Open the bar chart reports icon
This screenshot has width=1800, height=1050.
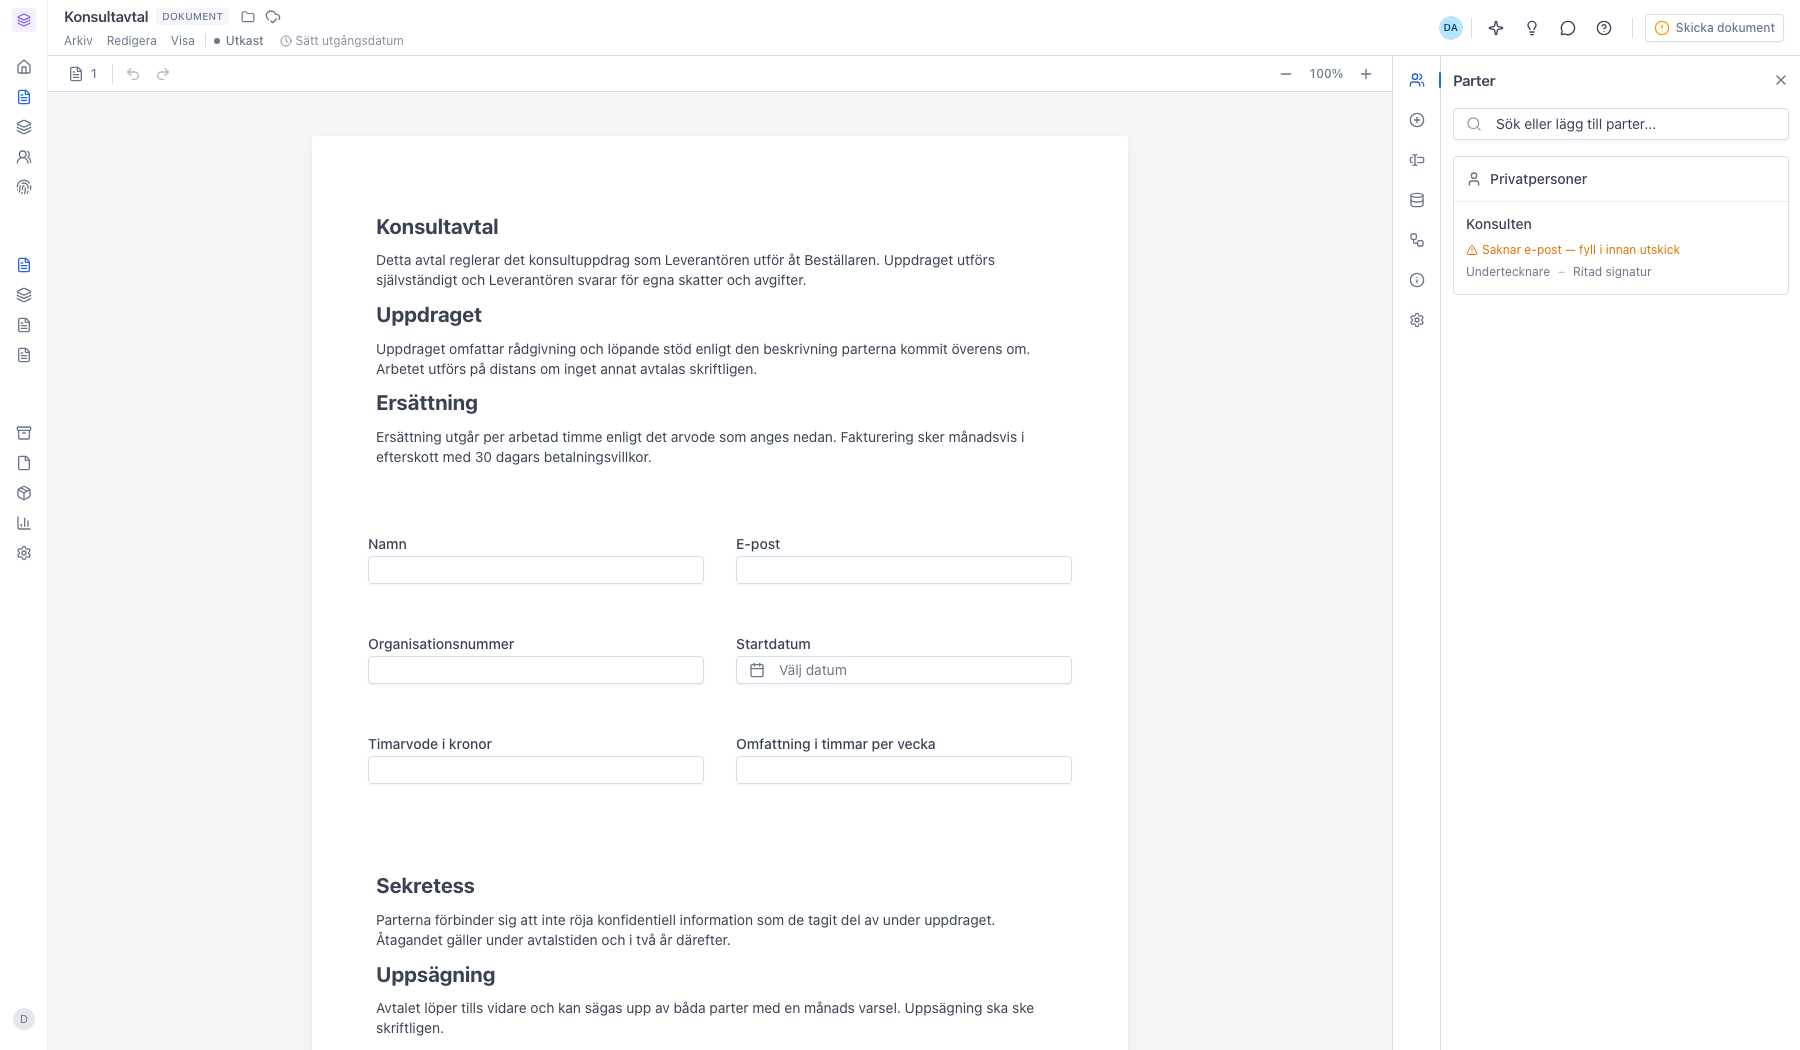pyautogui.click(x=24, y=523)
